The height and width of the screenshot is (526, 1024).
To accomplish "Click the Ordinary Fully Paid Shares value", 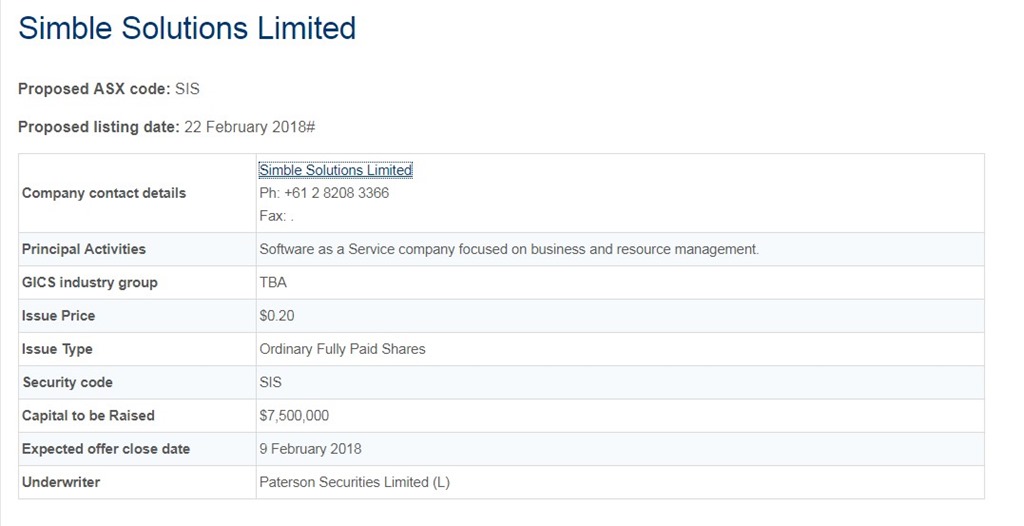I will [x=342, y=350].
